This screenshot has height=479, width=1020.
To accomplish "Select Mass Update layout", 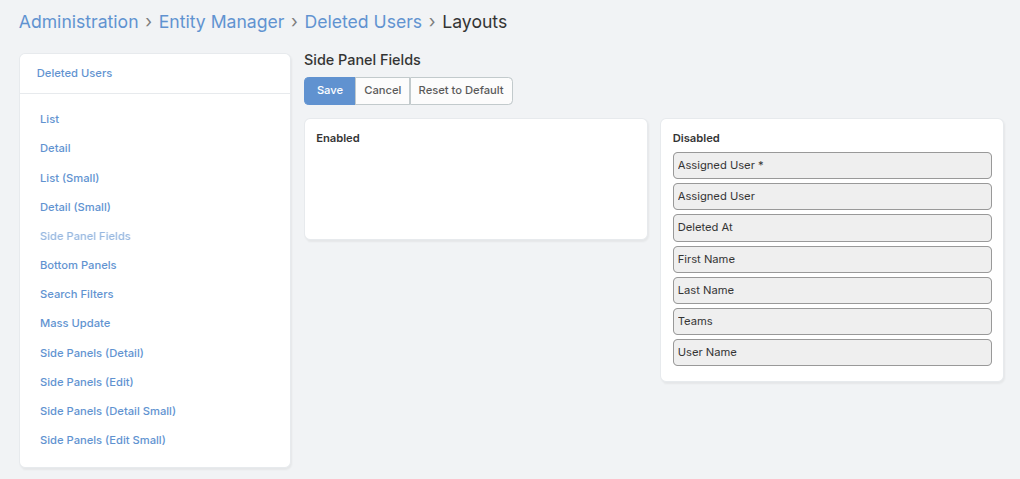I will [x=75, y=323].
